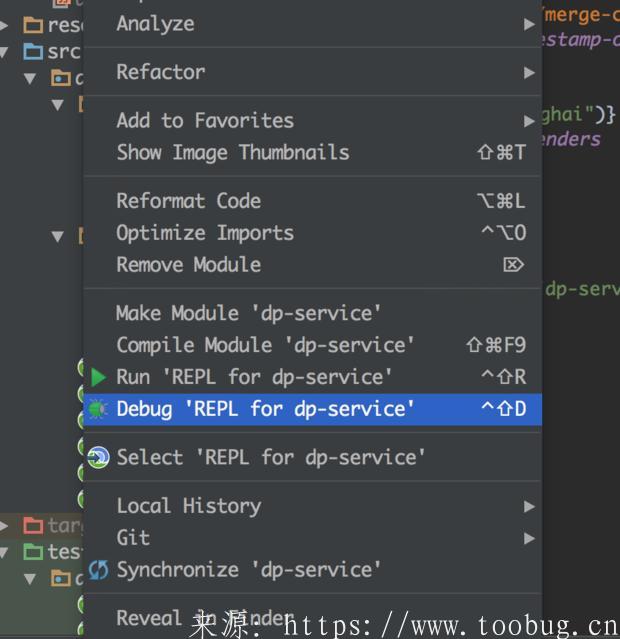Select Compile Module 'dp-service'
This screenshot has width=620, height=639.
(x=313, y=345)
